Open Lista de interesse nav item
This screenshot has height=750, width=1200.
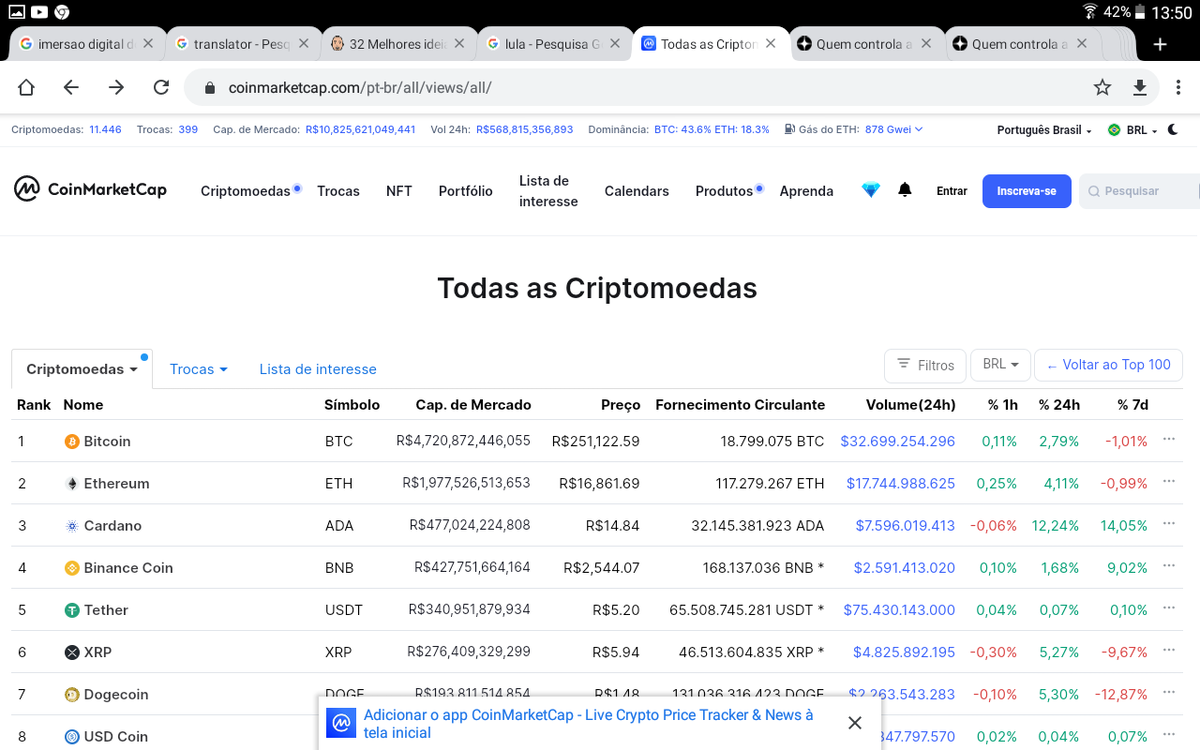[548, 191]
